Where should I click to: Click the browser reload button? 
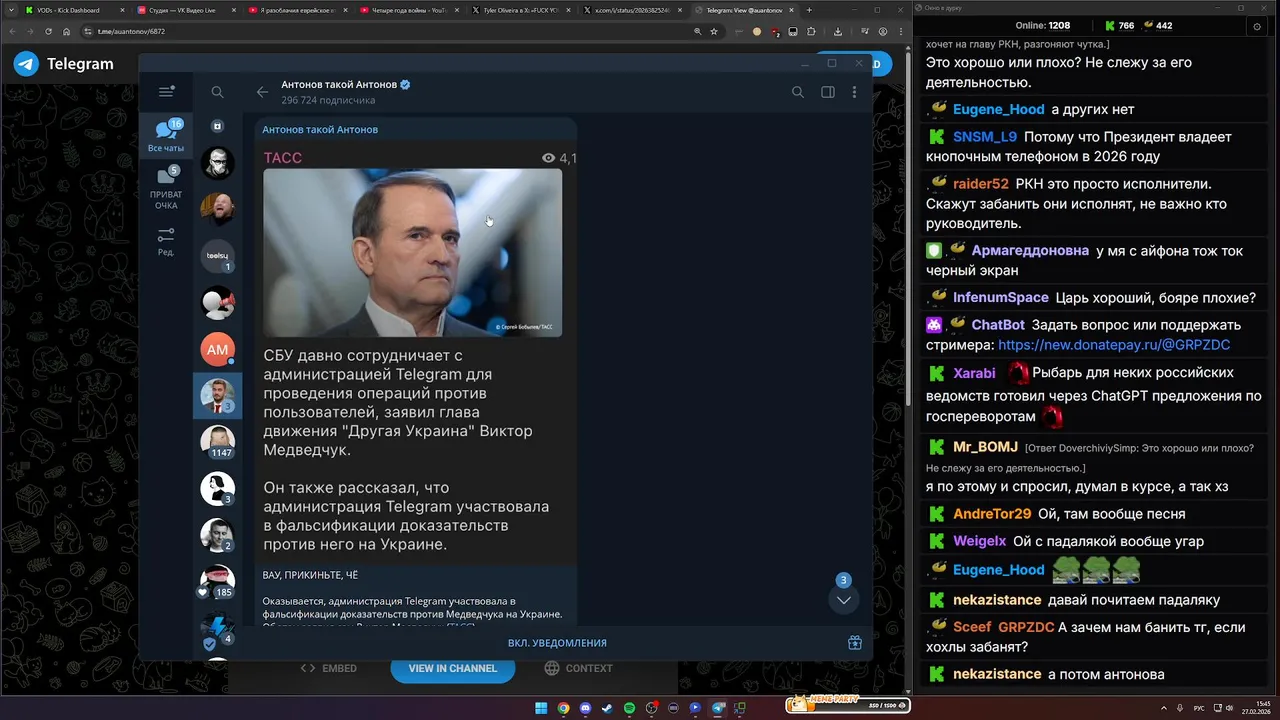tap(48, 31)
